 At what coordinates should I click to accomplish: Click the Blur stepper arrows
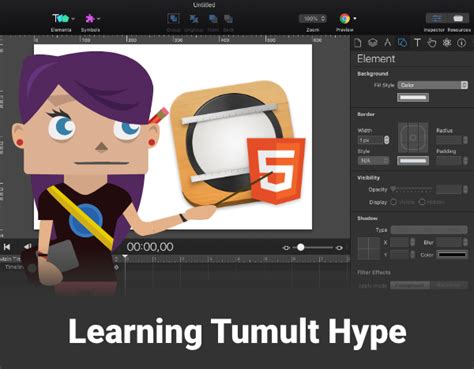465,242
